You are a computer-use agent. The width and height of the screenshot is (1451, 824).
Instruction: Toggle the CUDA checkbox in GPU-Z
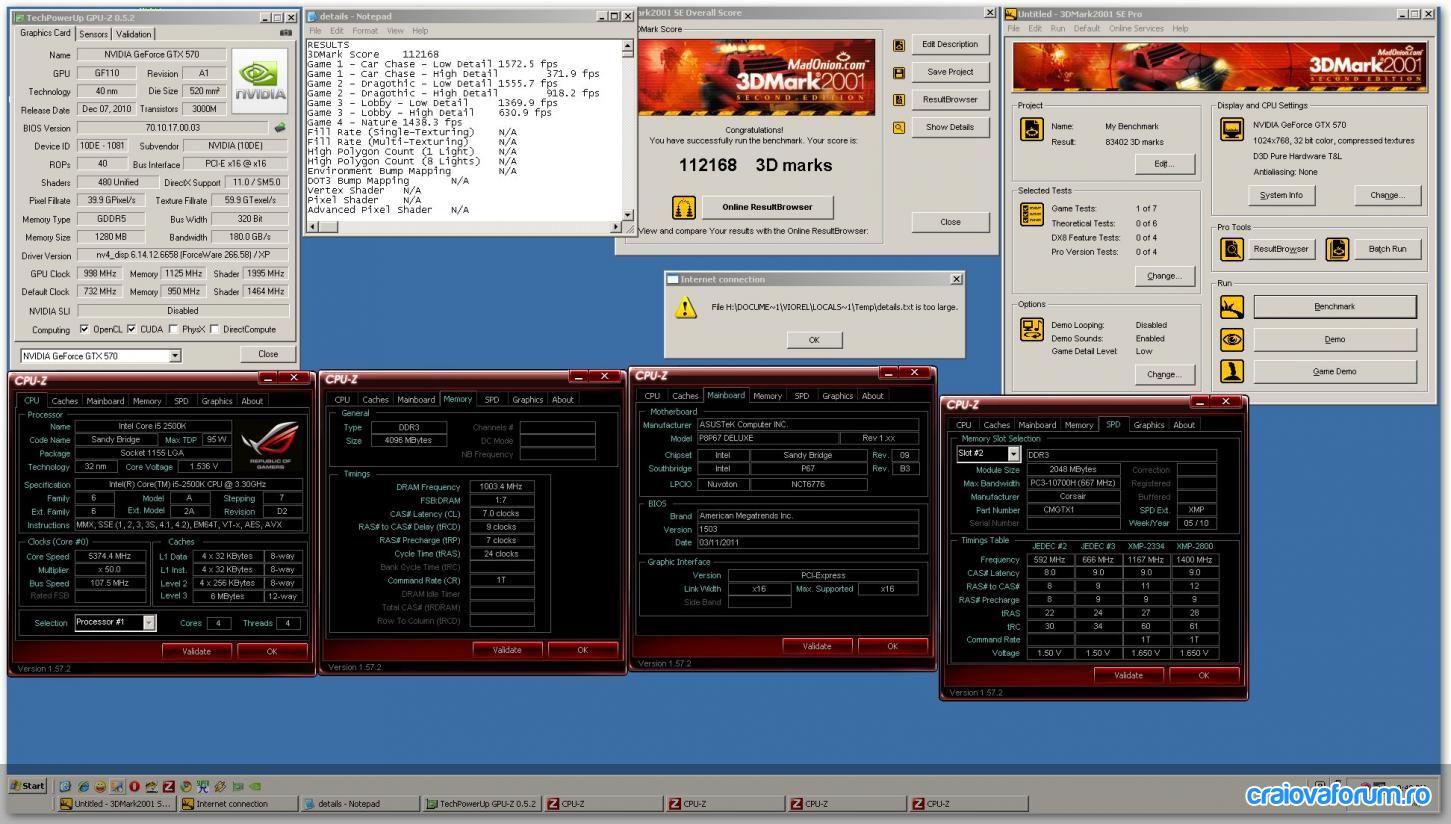point(132,329)
